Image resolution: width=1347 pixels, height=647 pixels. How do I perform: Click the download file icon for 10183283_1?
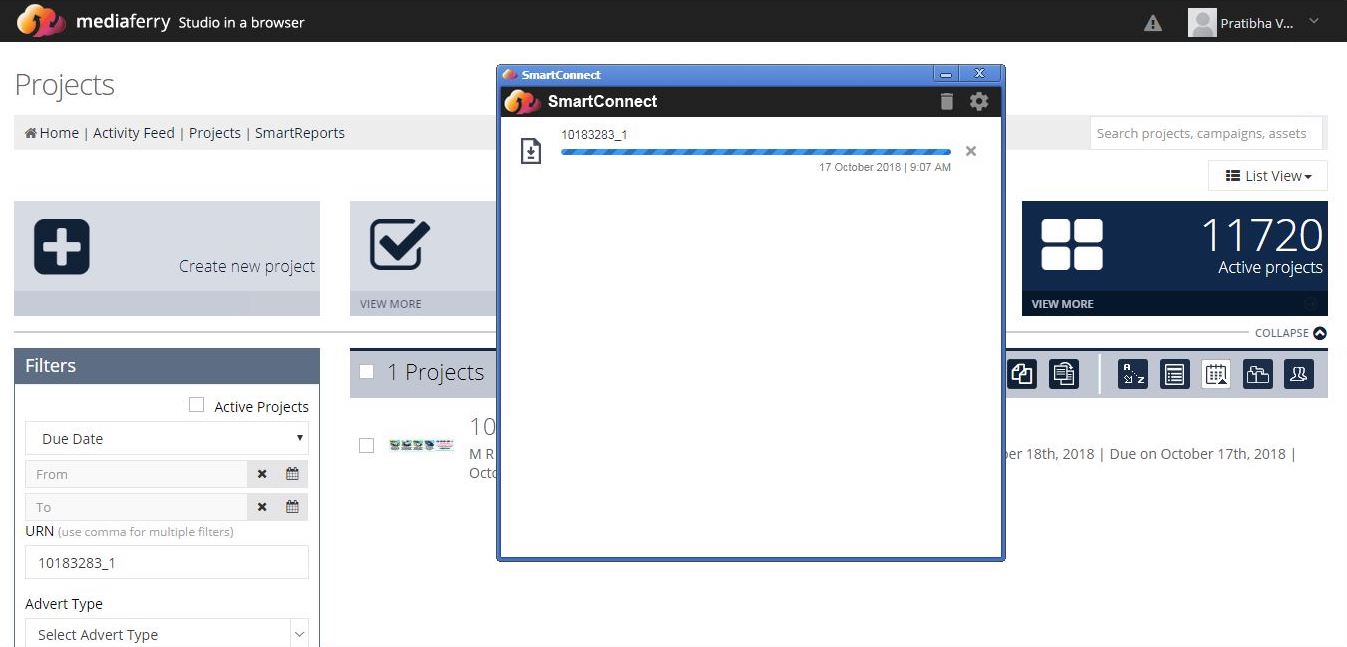[531, 151]
